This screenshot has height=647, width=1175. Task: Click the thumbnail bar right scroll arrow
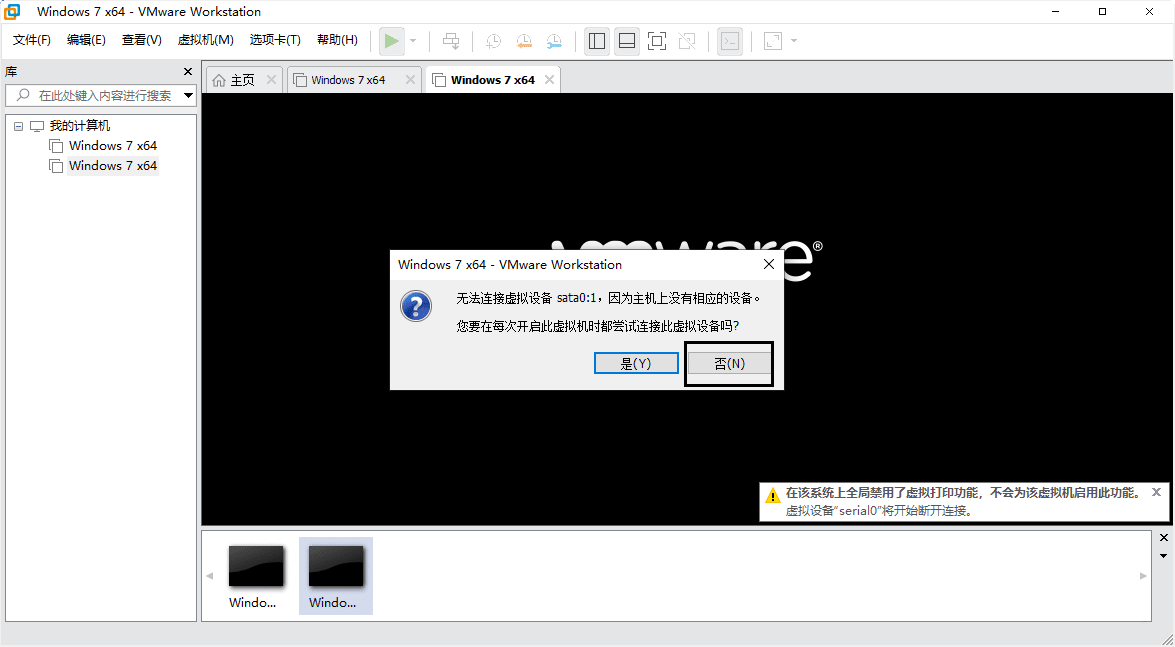(x=1143, y=576)
